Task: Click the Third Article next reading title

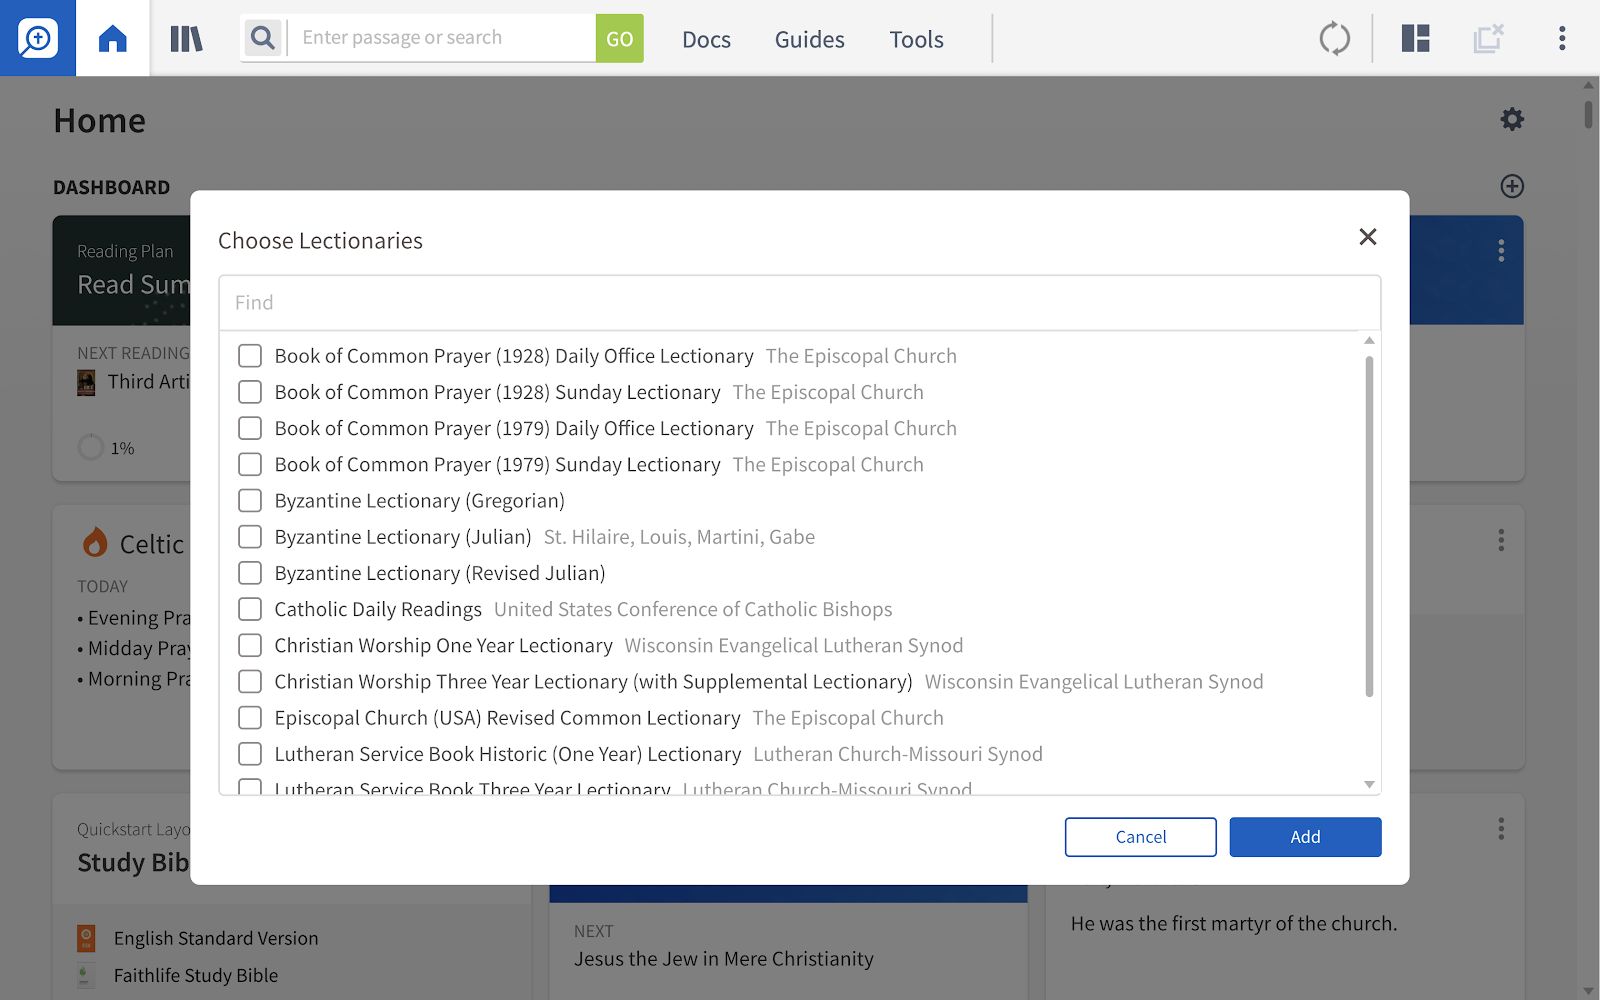Action: [x=149, y=382]
